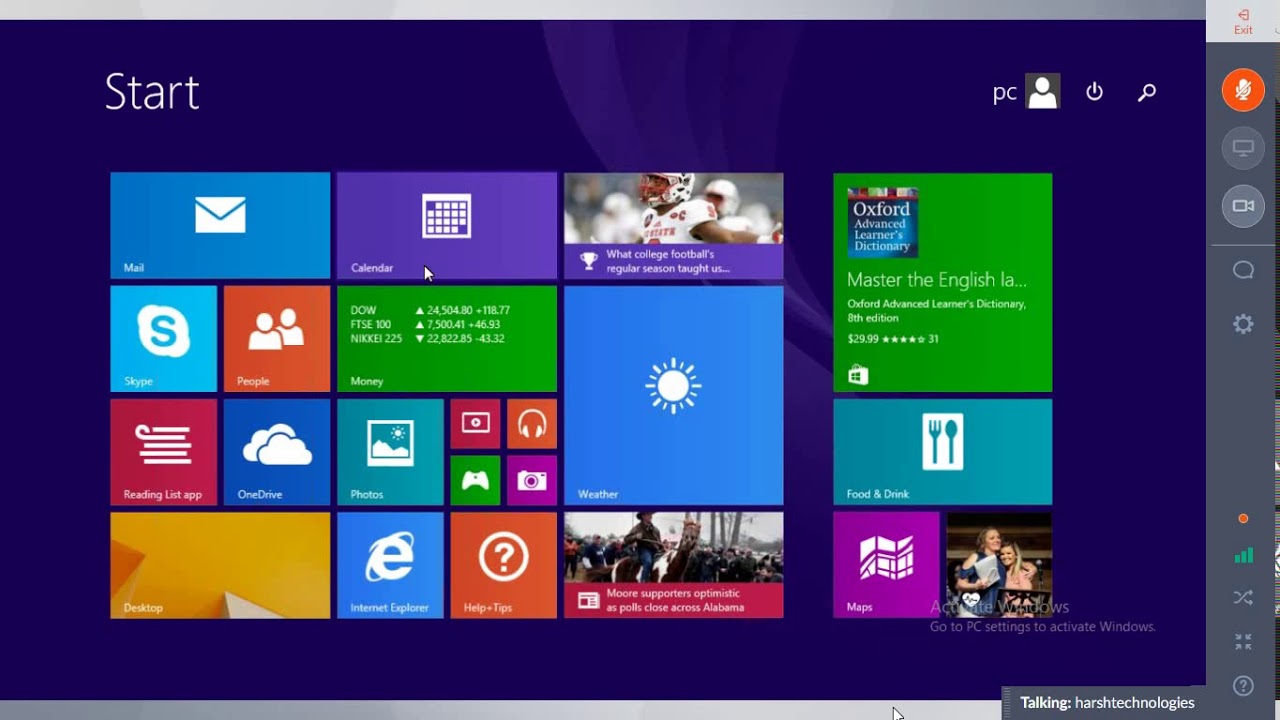
Task: Open the chat panel in the sidebar
Action: coord(1243,270)
